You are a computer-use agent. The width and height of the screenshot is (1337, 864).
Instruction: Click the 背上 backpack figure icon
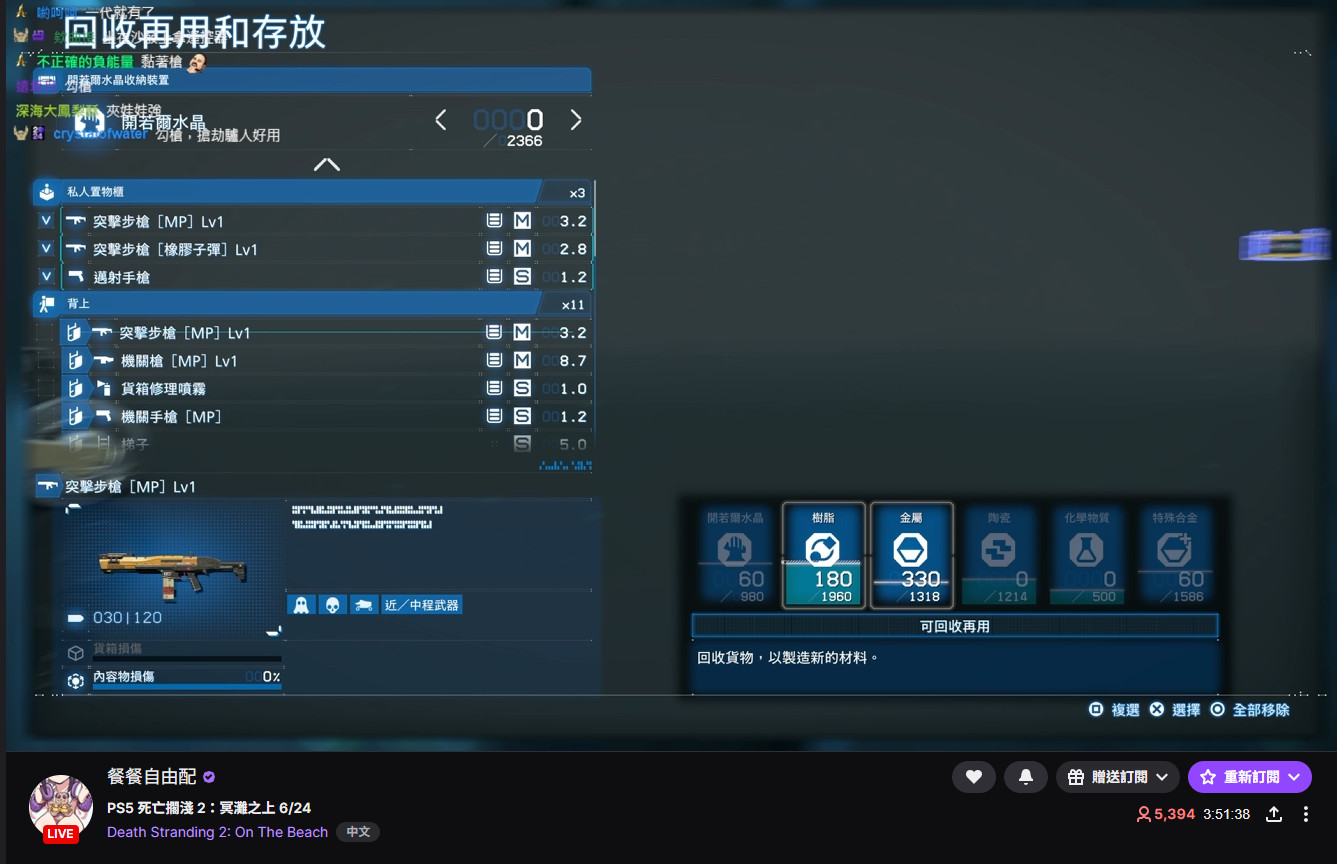46,304
